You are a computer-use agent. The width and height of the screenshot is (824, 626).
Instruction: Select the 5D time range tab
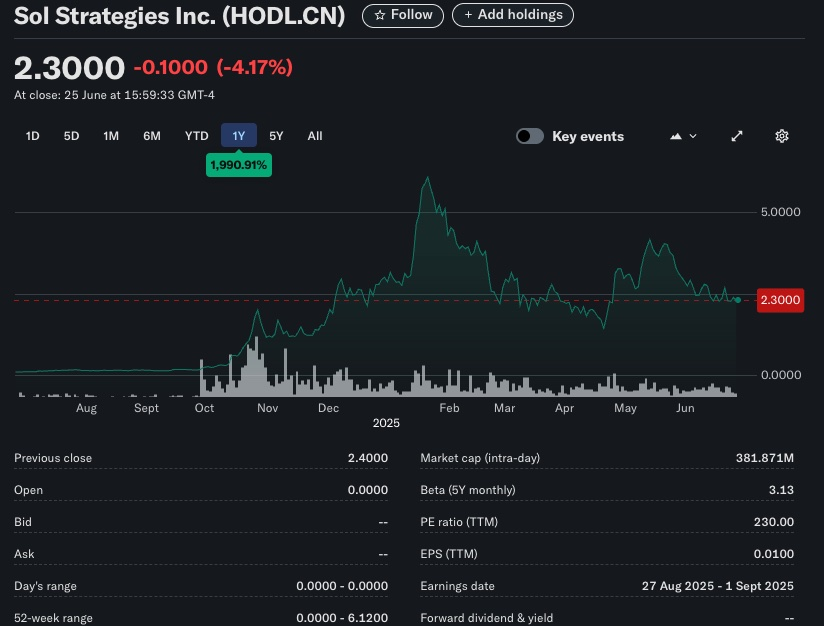click(71, 136)
